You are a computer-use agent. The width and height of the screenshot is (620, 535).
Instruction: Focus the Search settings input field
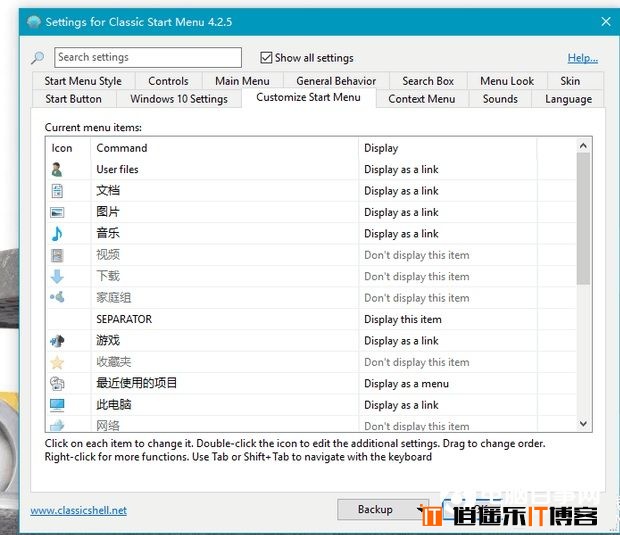tap(148, 57)
